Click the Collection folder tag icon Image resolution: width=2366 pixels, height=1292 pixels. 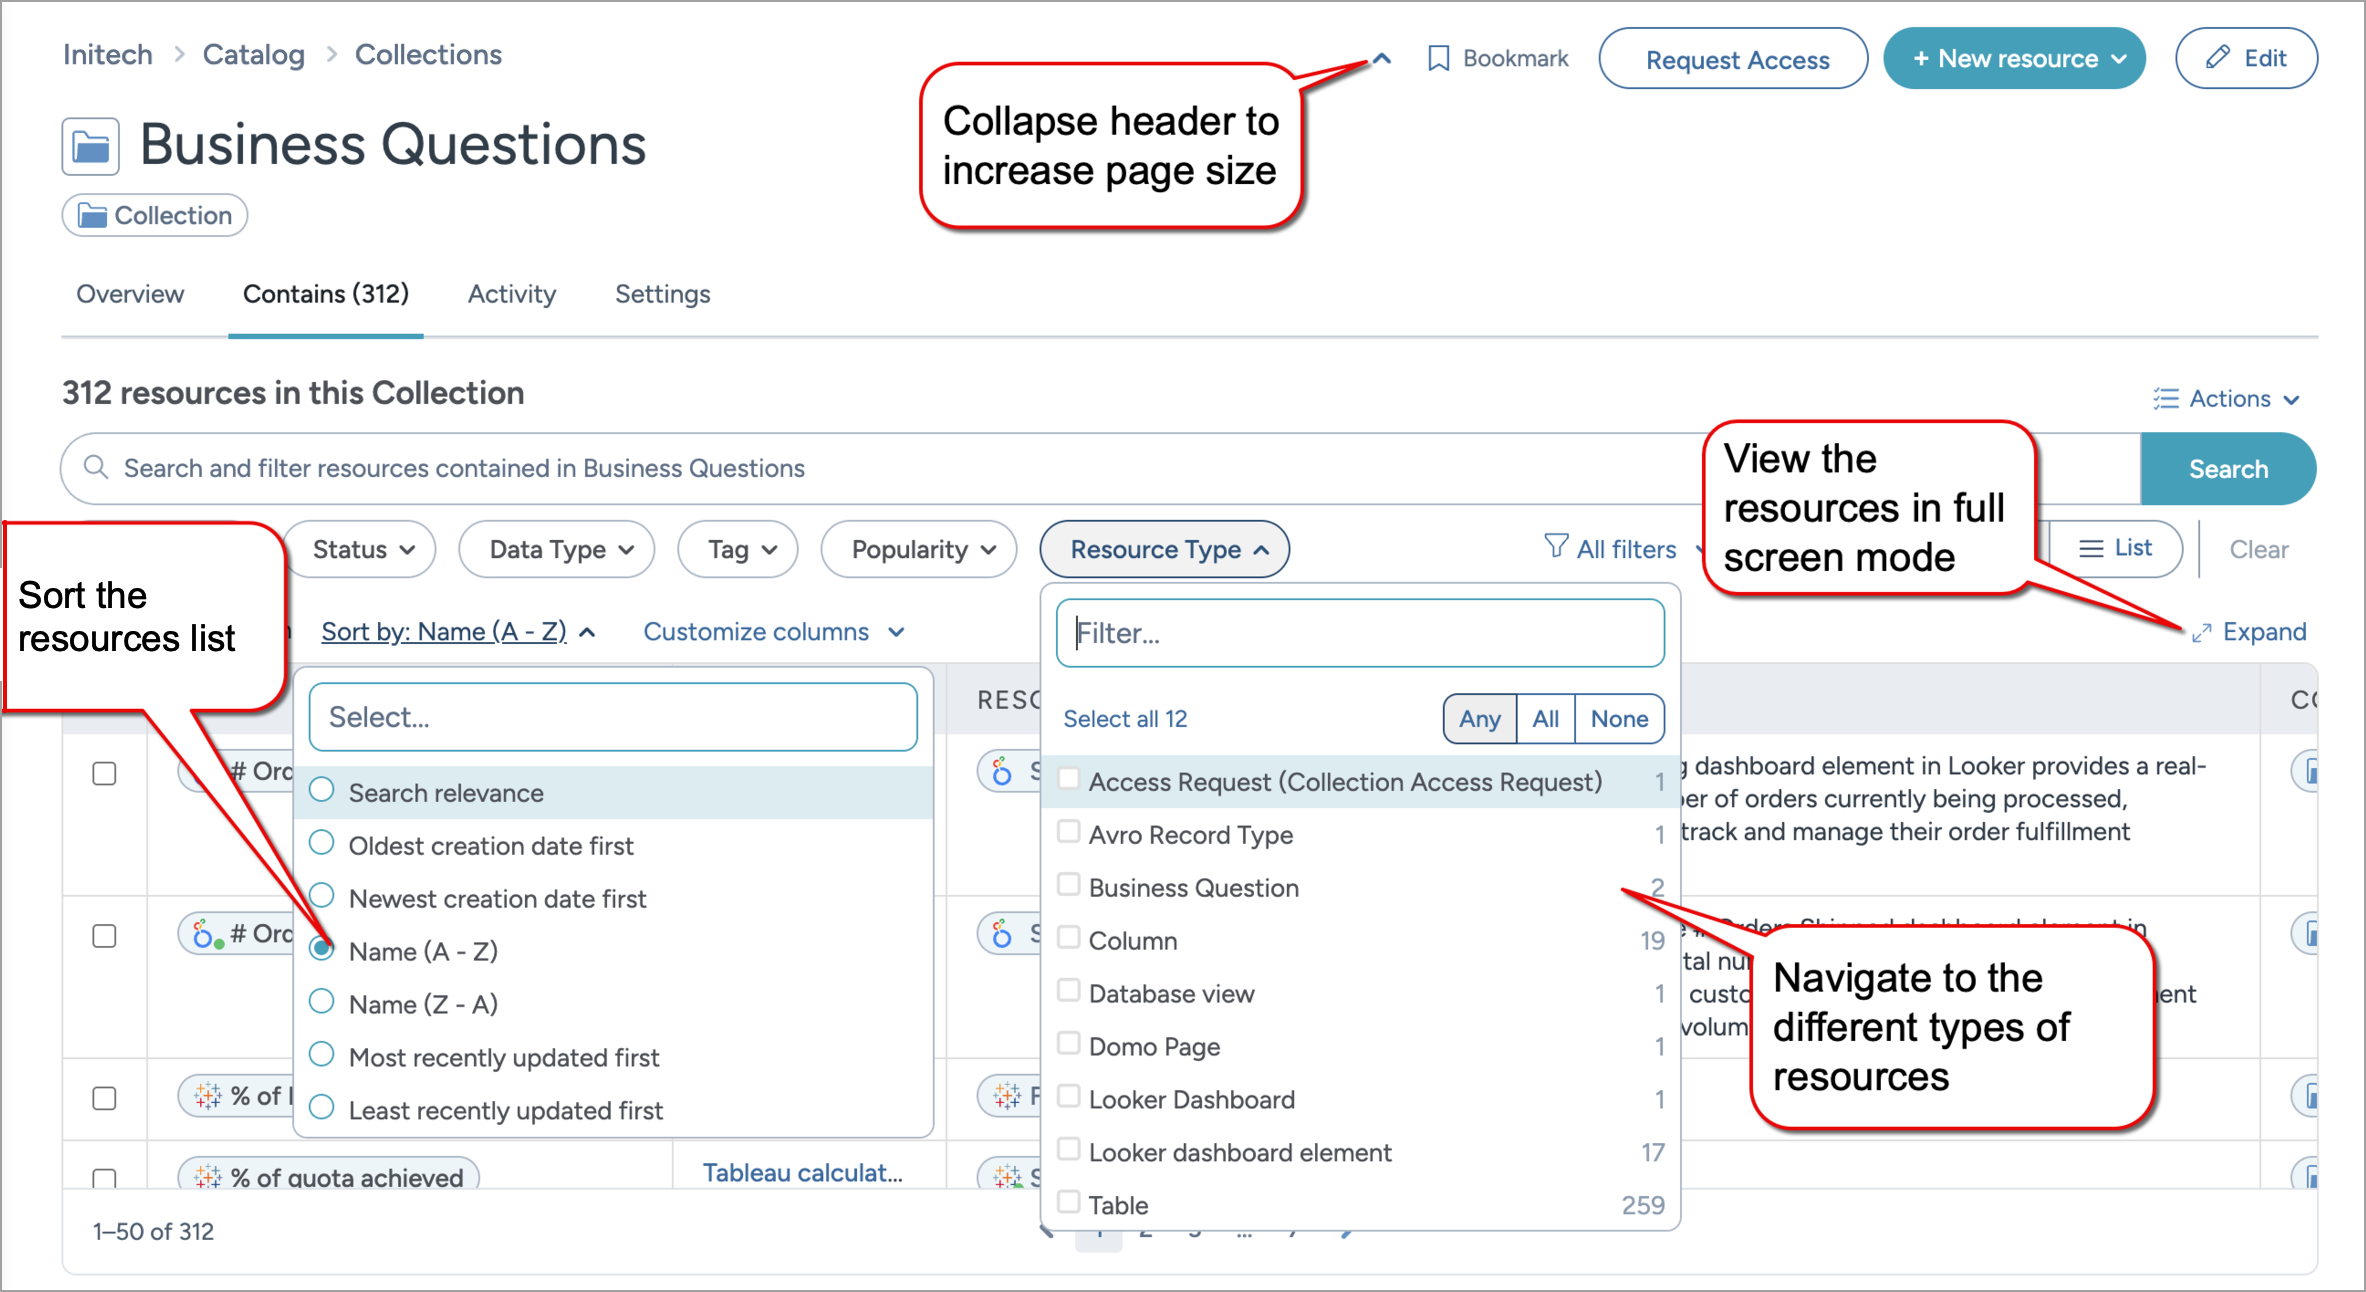tap(93, 216)
